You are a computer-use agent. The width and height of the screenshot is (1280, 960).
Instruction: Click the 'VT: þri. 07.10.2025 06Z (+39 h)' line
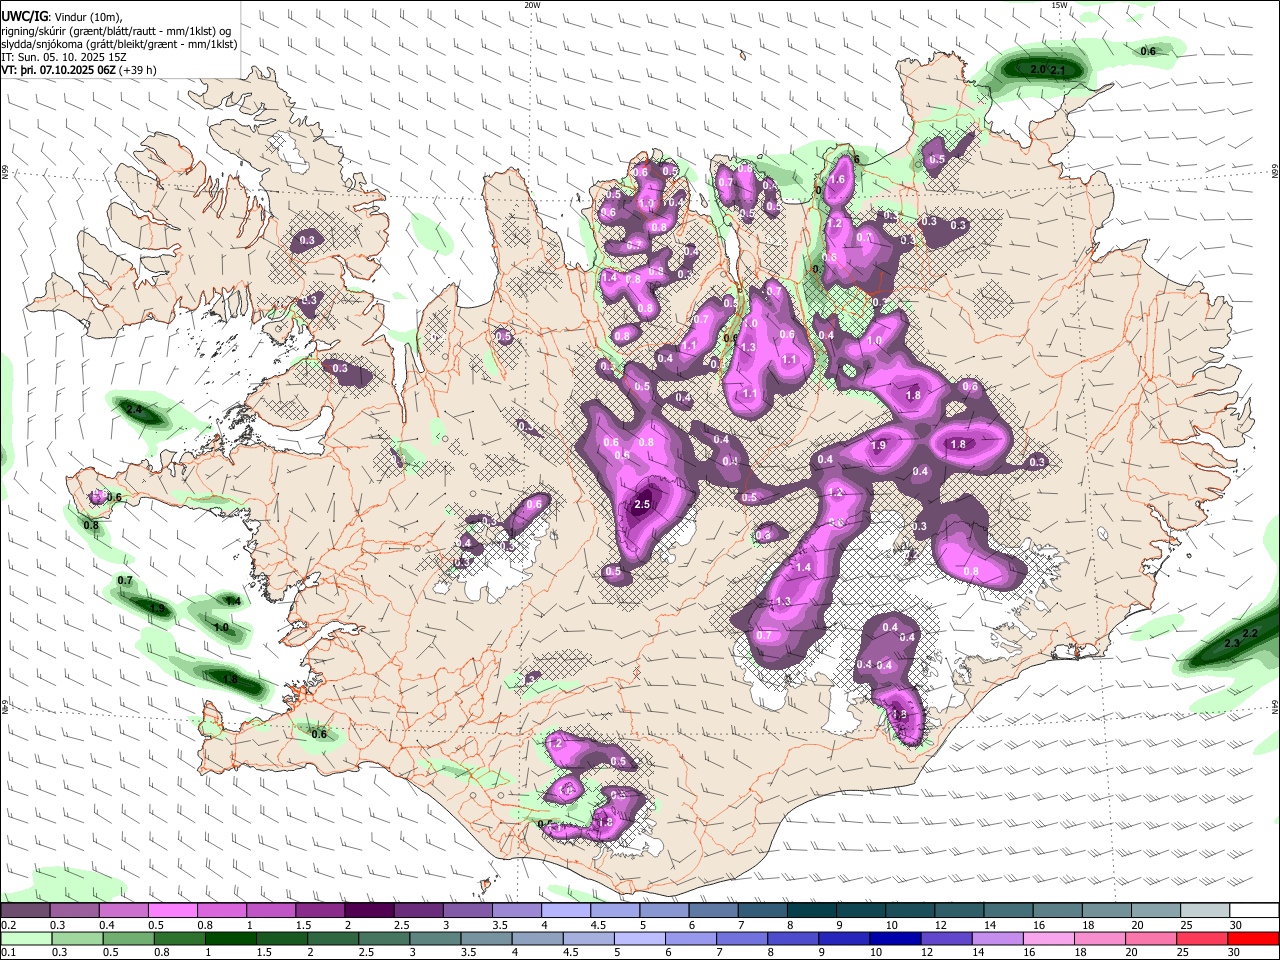pyautogui.click(x=78, y=71)
